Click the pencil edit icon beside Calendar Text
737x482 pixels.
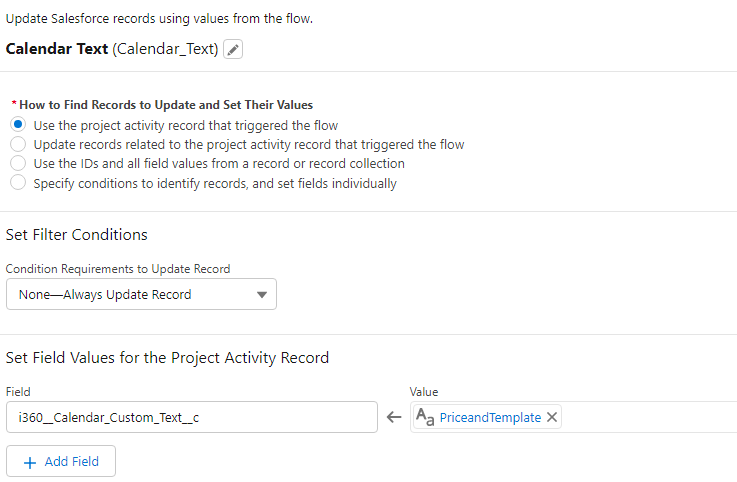click(x=233, y=49)
